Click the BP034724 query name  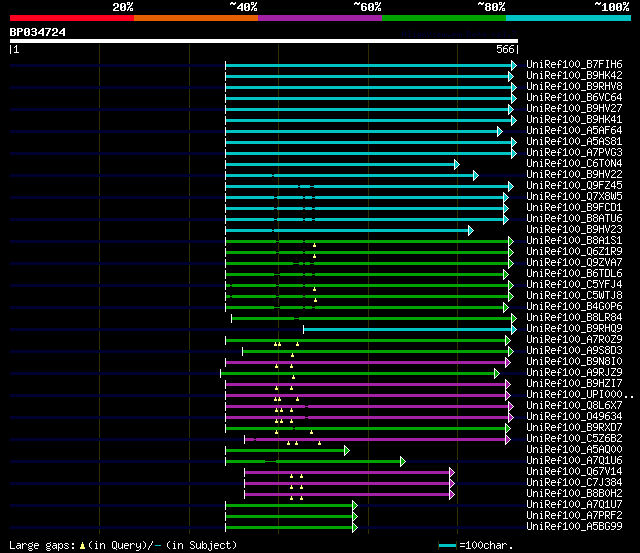[x=38, y=33]
